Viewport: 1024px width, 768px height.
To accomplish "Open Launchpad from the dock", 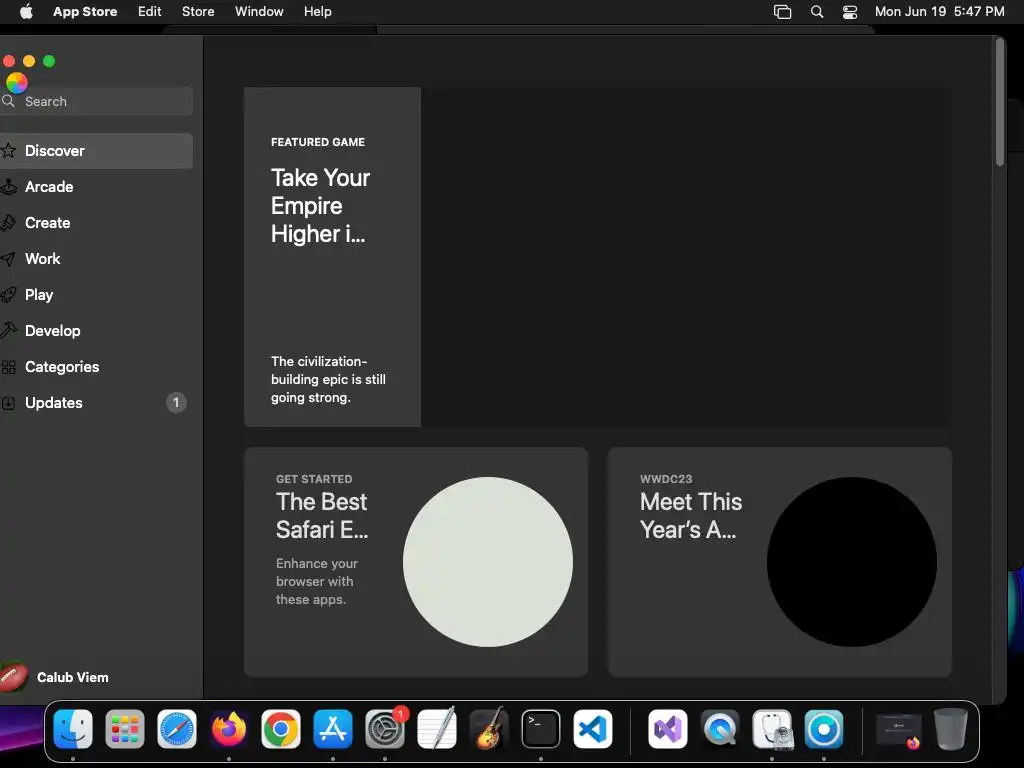I will [125, 729].
